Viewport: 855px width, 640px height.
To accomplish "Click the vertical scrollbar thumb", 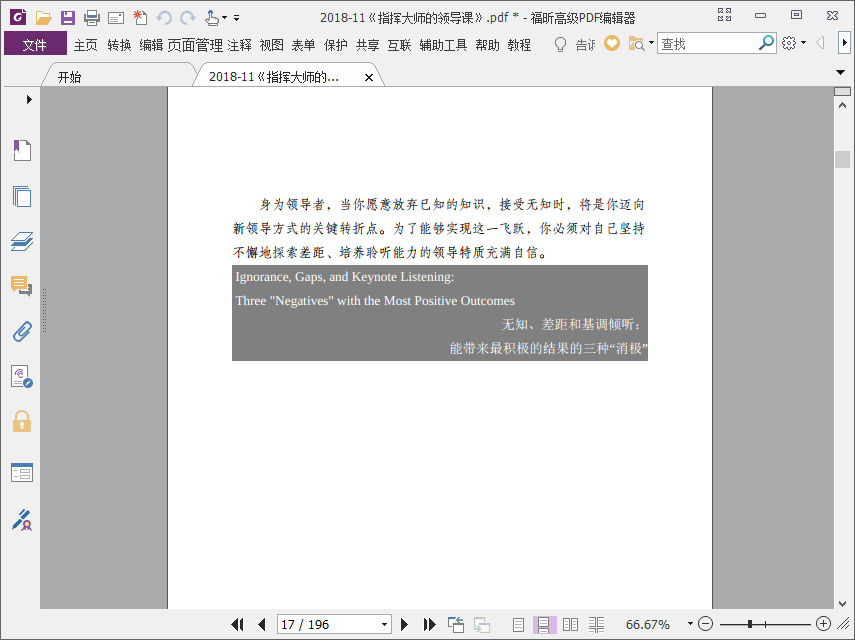I will [842, 159].
